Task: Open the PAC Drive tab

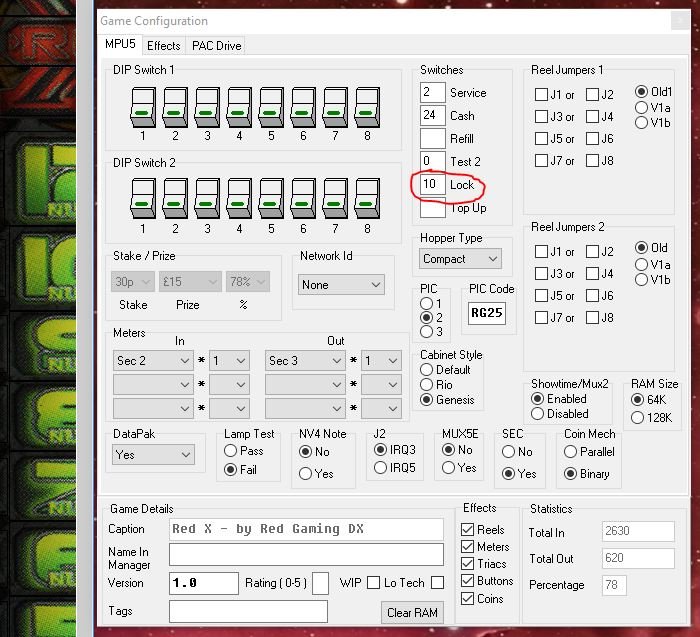Action: (216, 45)
